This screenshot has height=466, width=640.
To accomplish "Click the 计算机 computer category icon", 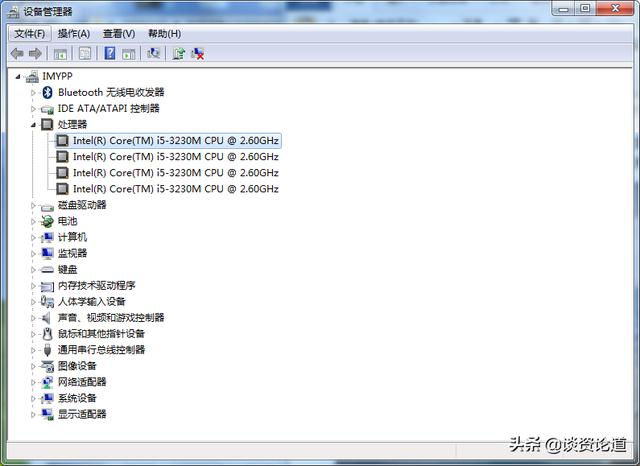I will click(47, 237).
